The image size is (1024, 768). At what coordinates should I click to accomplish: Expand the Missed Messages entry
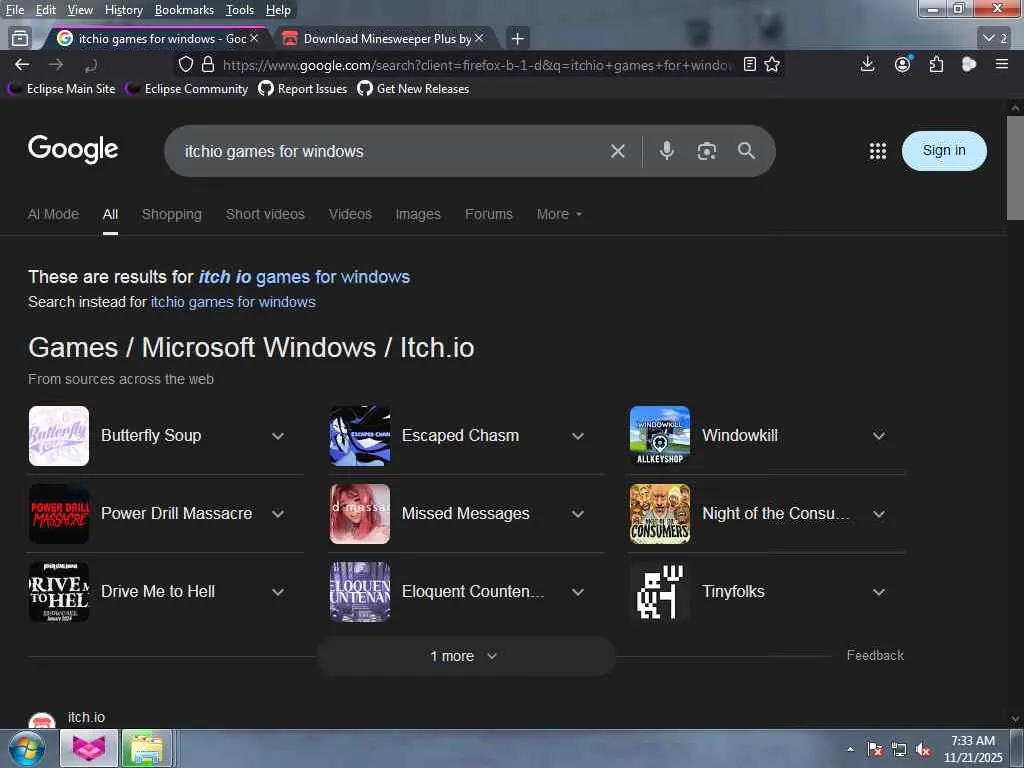[x=578, y=514]
